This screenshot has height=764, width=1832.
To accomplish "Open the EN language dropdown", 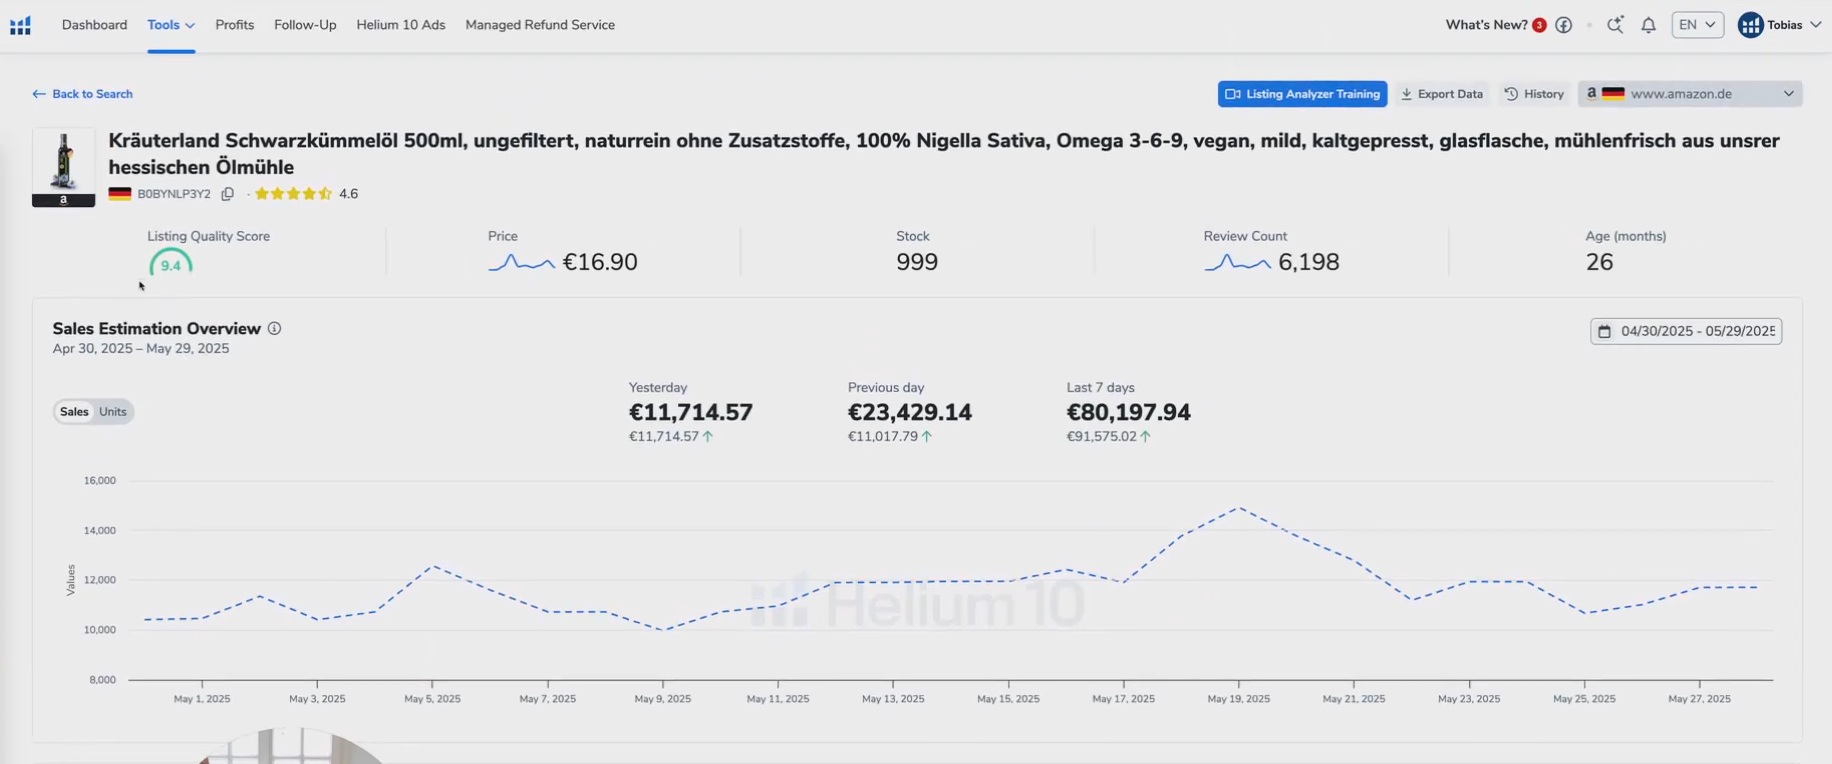I will click(x=1697, y=25).
